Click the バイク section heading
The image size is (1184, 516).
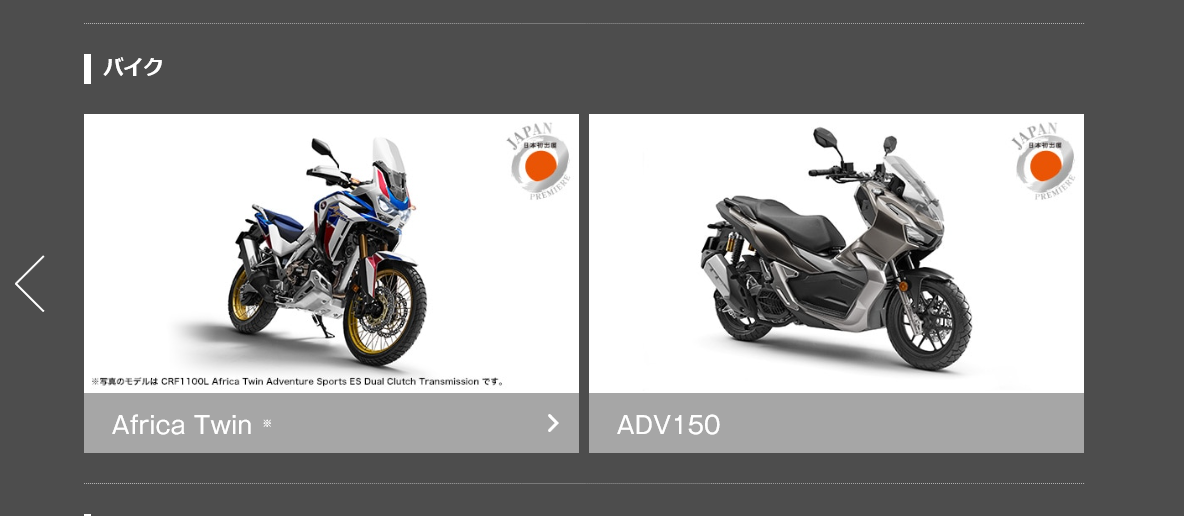pyautogui.click(x=133, y=67)
